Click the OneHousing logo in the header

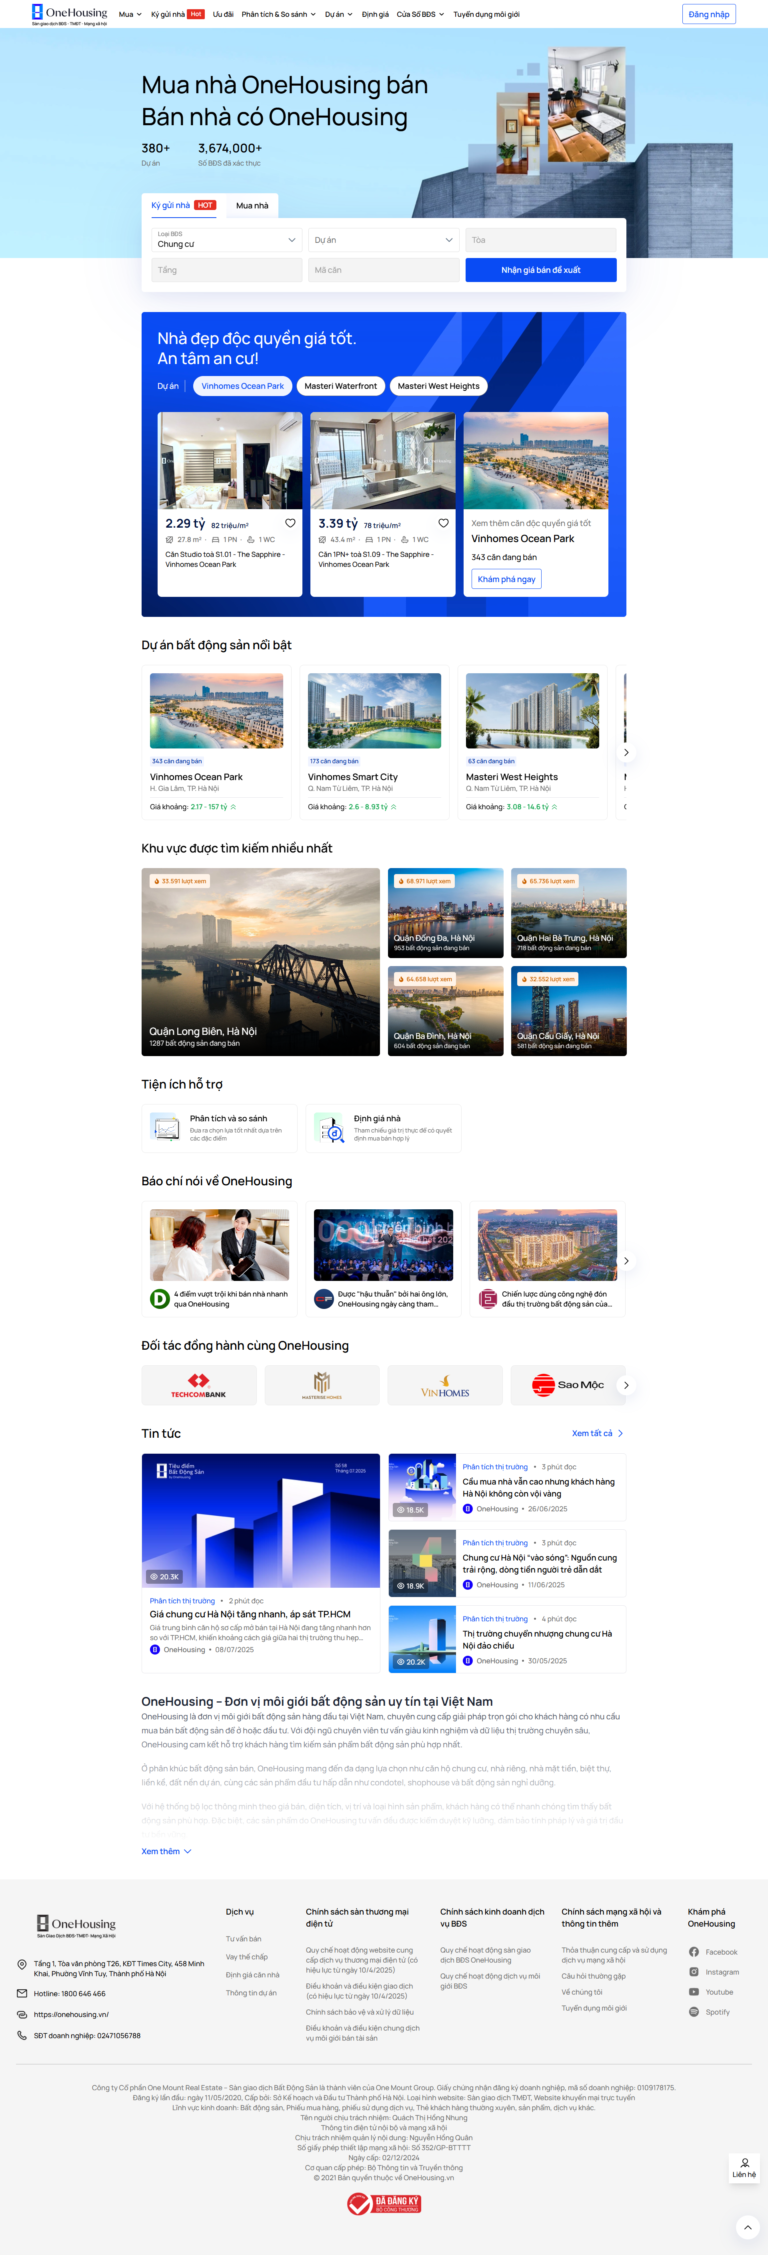tap(69, 14)
